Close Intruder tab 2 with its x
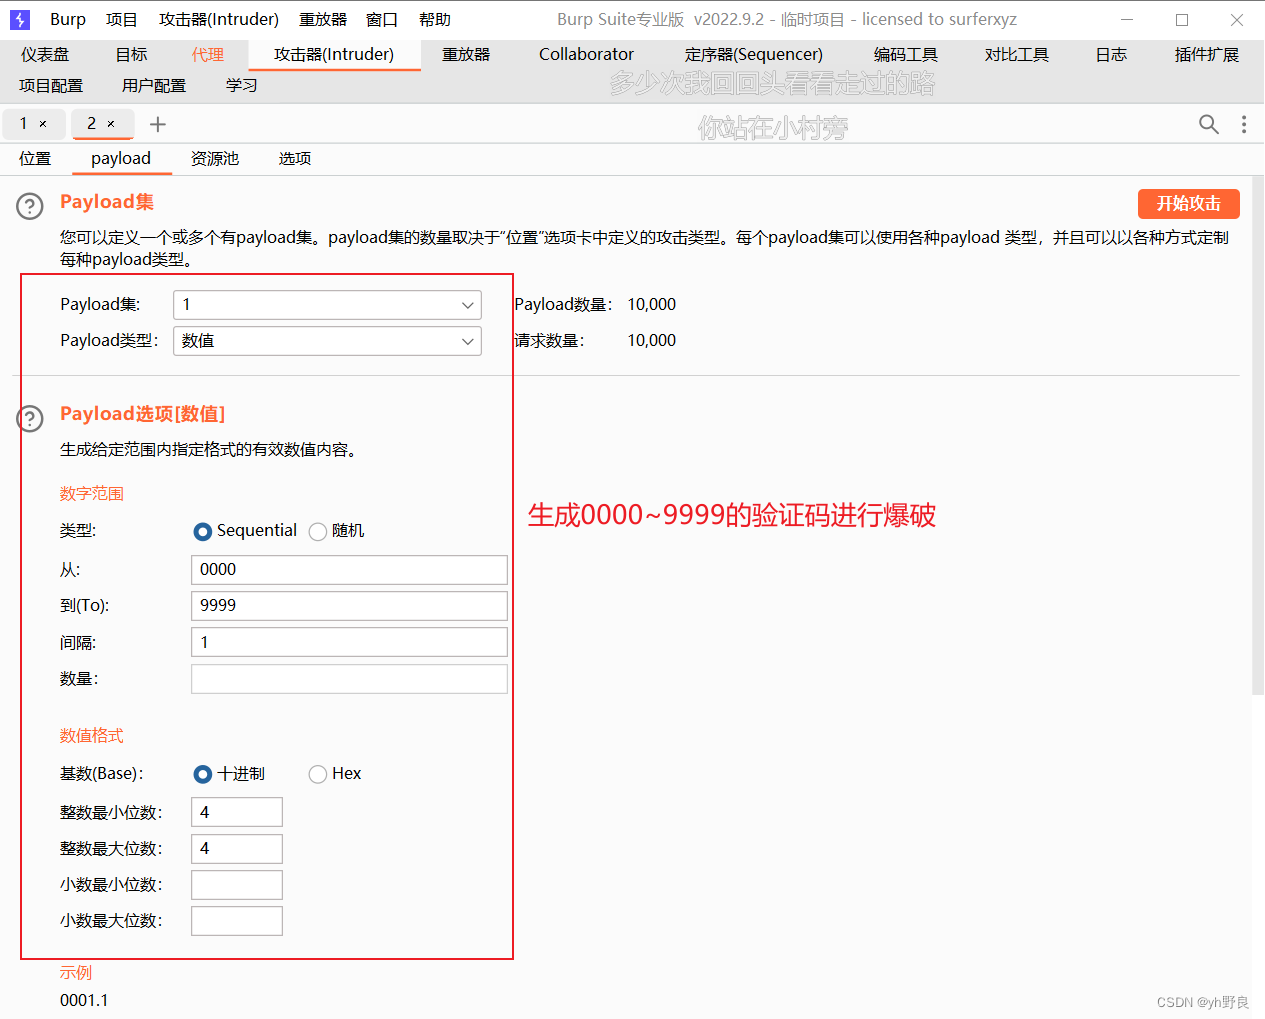Screen dimensions: 1265x1019 point(111,124)
